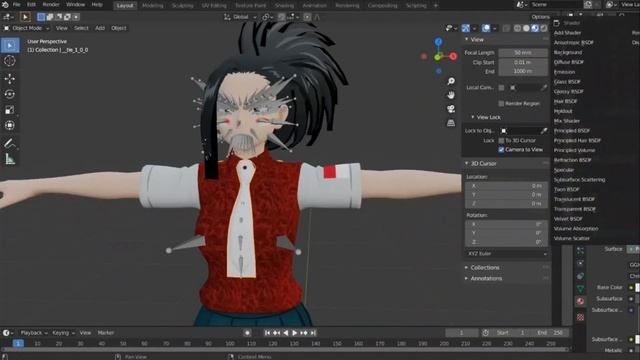Click the zoom view magnifier icon
The image size is (640, 360).
click(451, 82)
